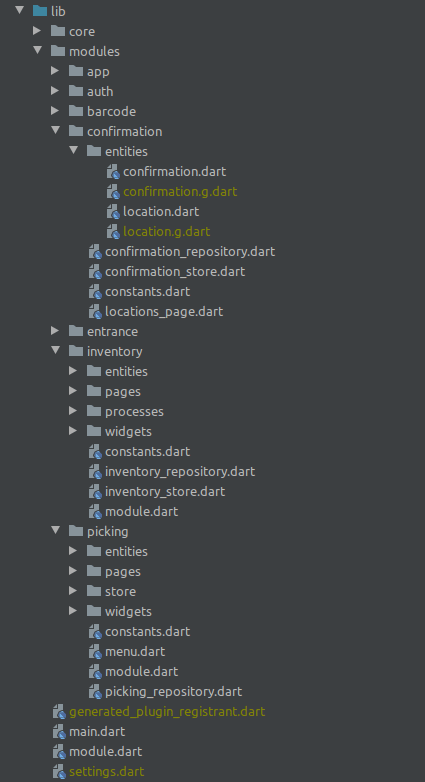Select constants.dart under the inventory folder
The width and height of the screenshot is (425, 782).
point(148,451)
